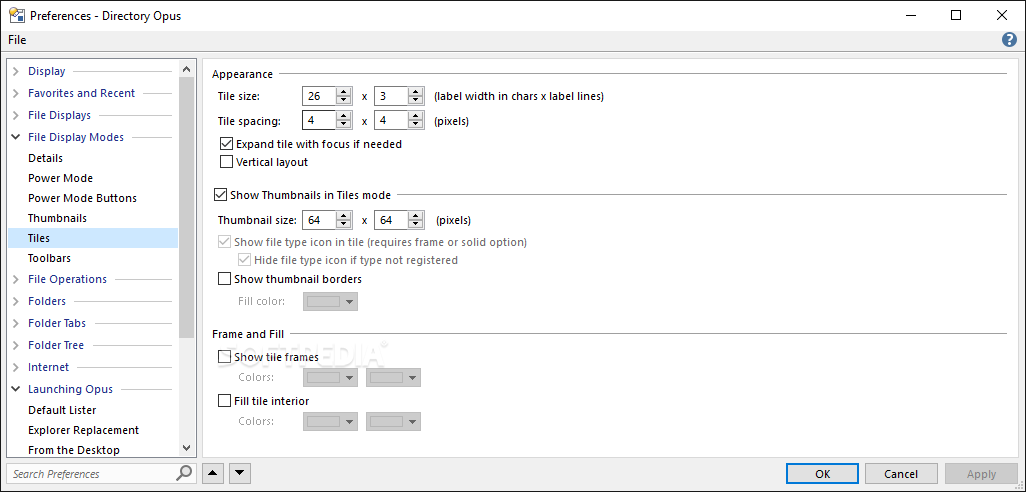The image size is (1026, 492).
Task: Click the second Tile spacing field
Action: [x=391, y=120]
